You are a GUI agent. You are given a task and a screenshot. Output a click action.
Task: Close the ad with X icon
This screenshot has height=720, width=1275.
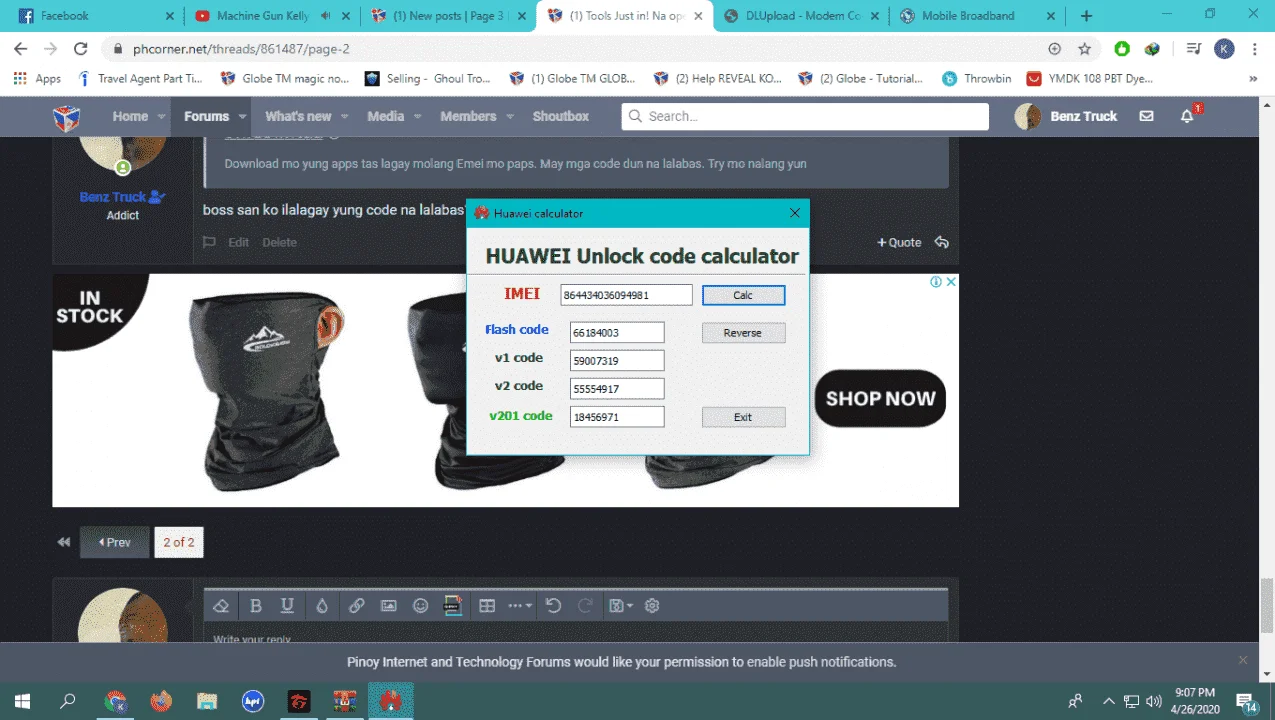tap(952, 282)
